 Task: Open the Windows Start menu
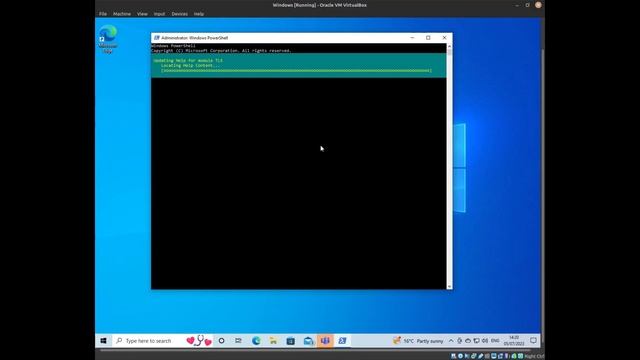point(103,340)
